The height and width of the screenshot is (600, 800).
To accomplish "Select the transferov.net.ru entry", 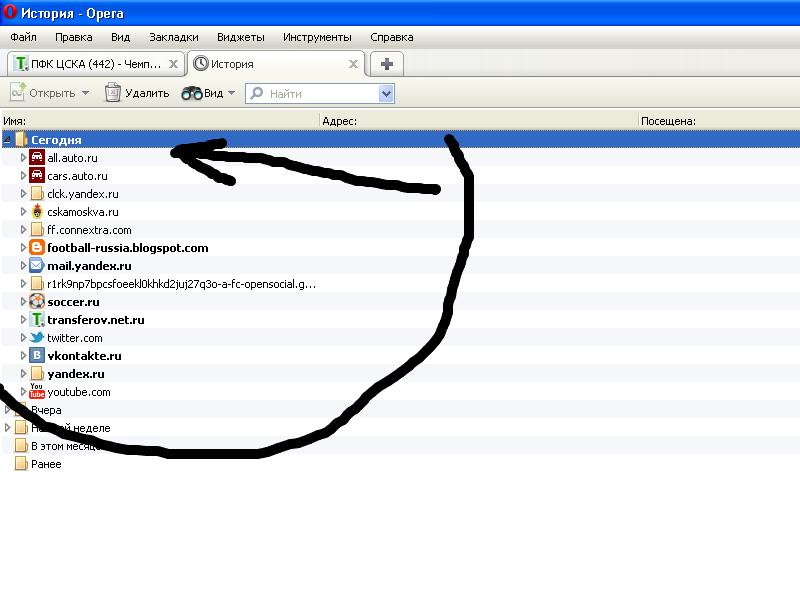I will tap(96, 320).
